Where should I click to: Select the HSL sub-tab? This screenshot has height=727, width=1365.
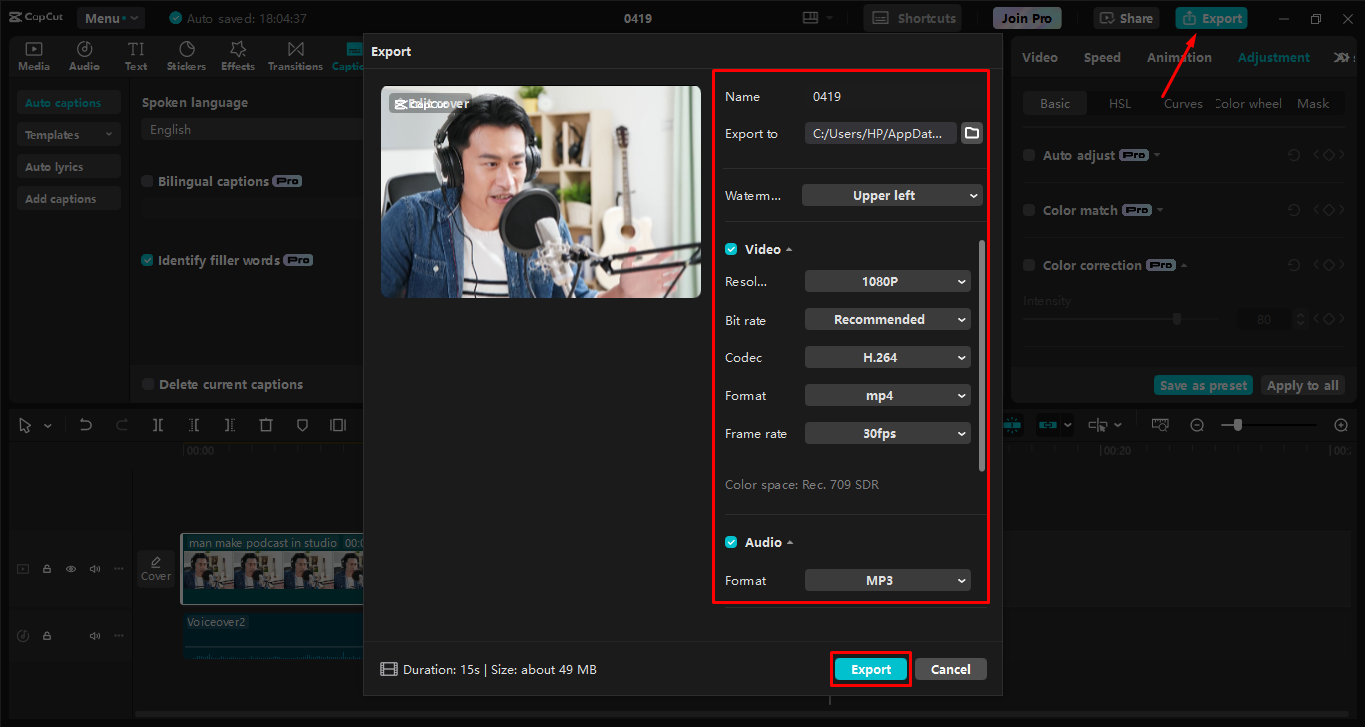[x=1120, y=104]
